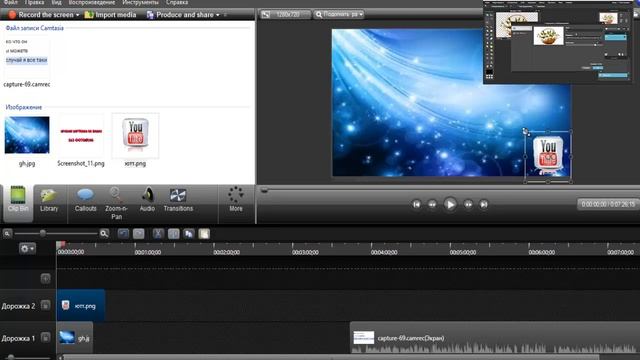
Task: Click the zoom out magnifier on timeline
Action: [x=7, y=233]
